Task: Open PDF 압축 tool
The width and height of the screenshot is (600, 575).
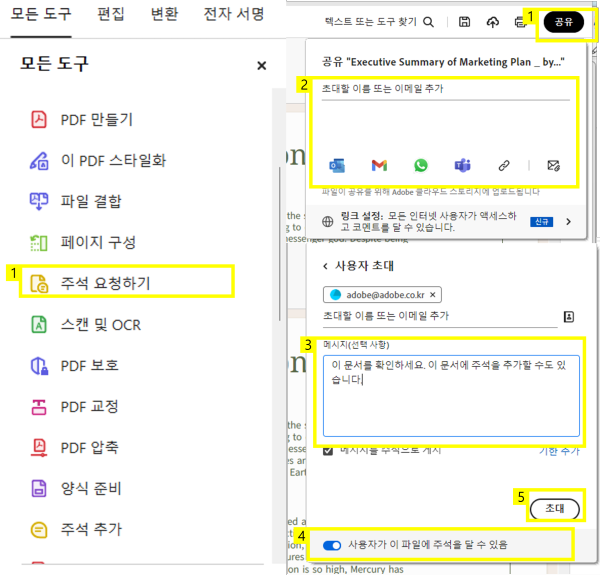Action: pyautogui.click(x=74, y=448)
